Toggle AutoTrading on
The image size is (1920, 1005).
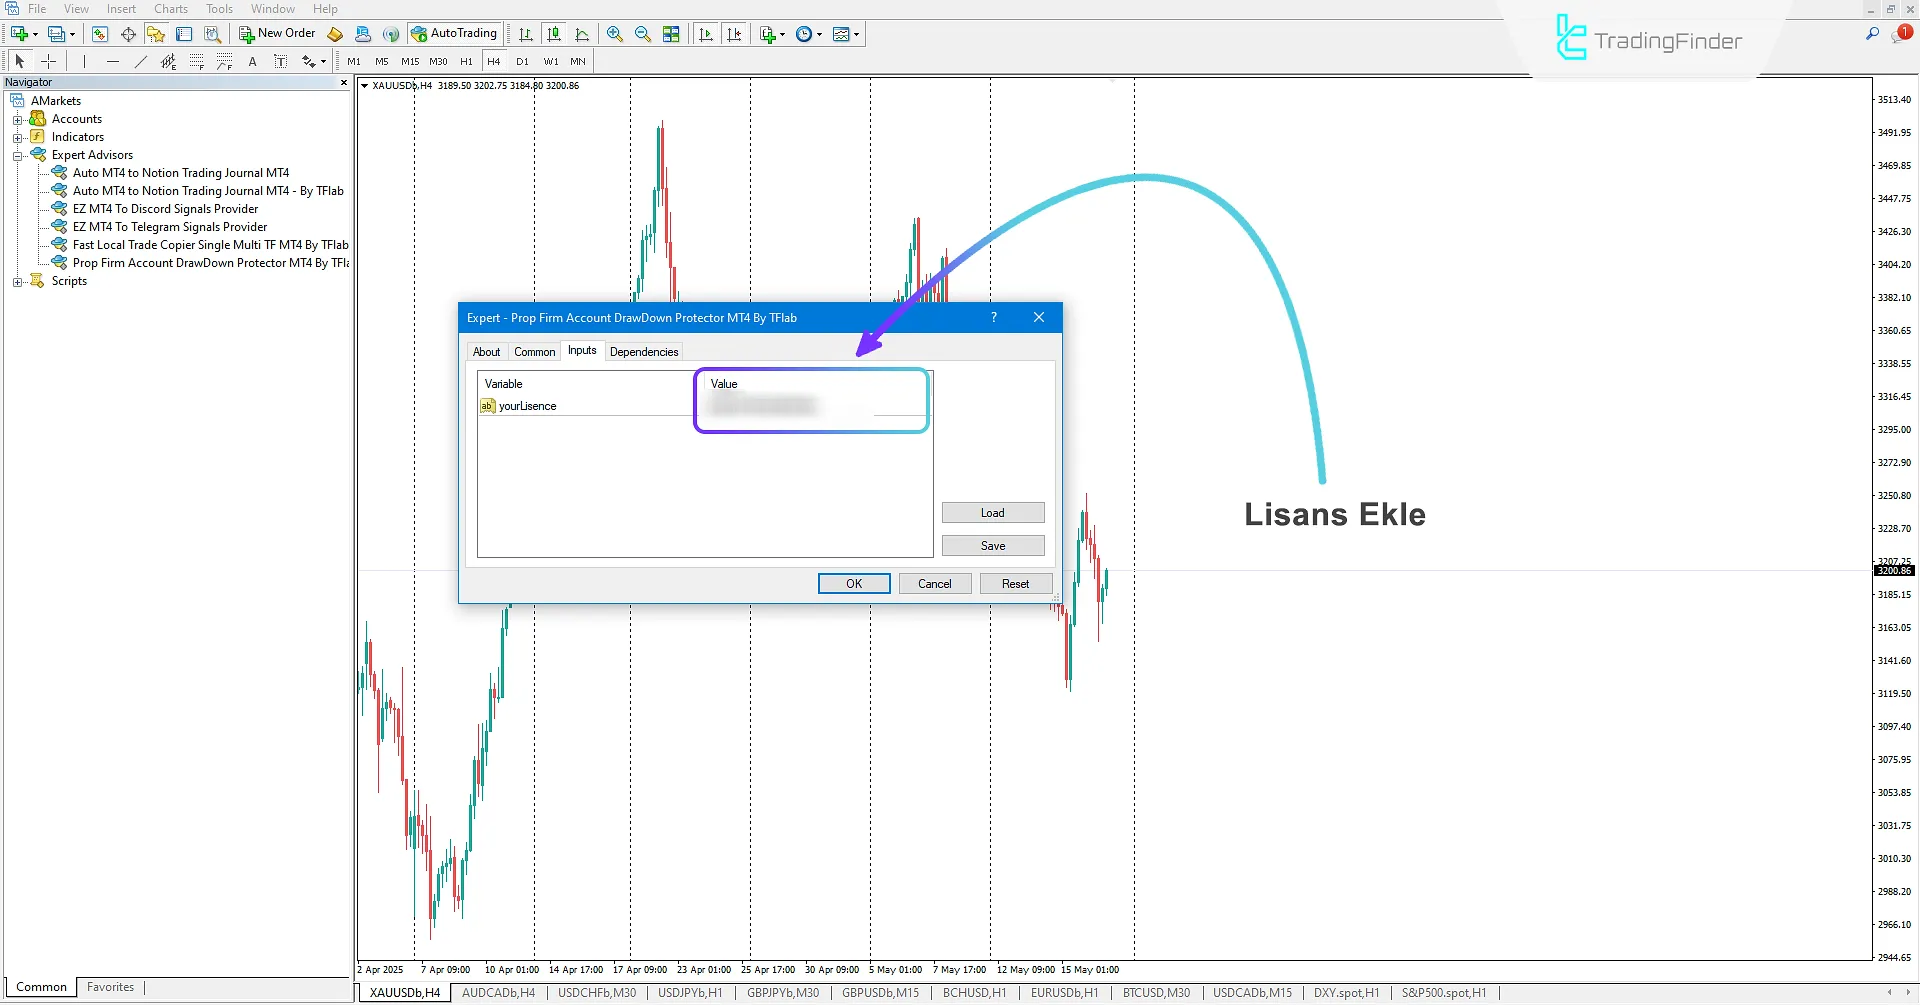455,33
